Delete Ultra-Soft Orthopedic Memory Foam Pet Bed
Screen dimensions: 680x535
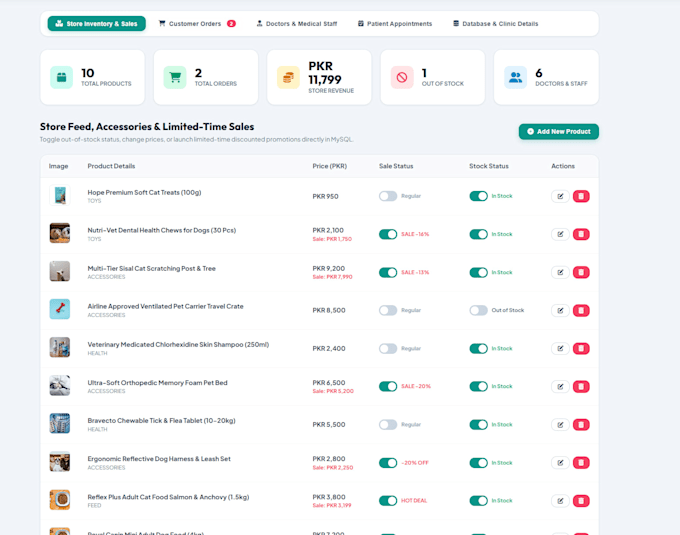[x=581, y=386]
